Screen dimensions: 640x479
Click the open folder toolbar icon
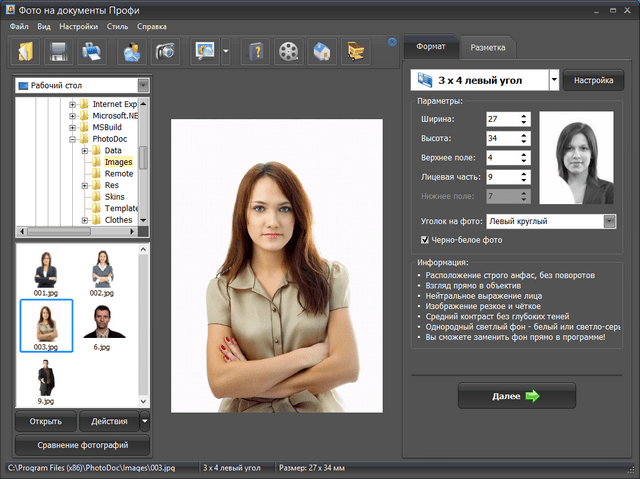click(27, 50)
